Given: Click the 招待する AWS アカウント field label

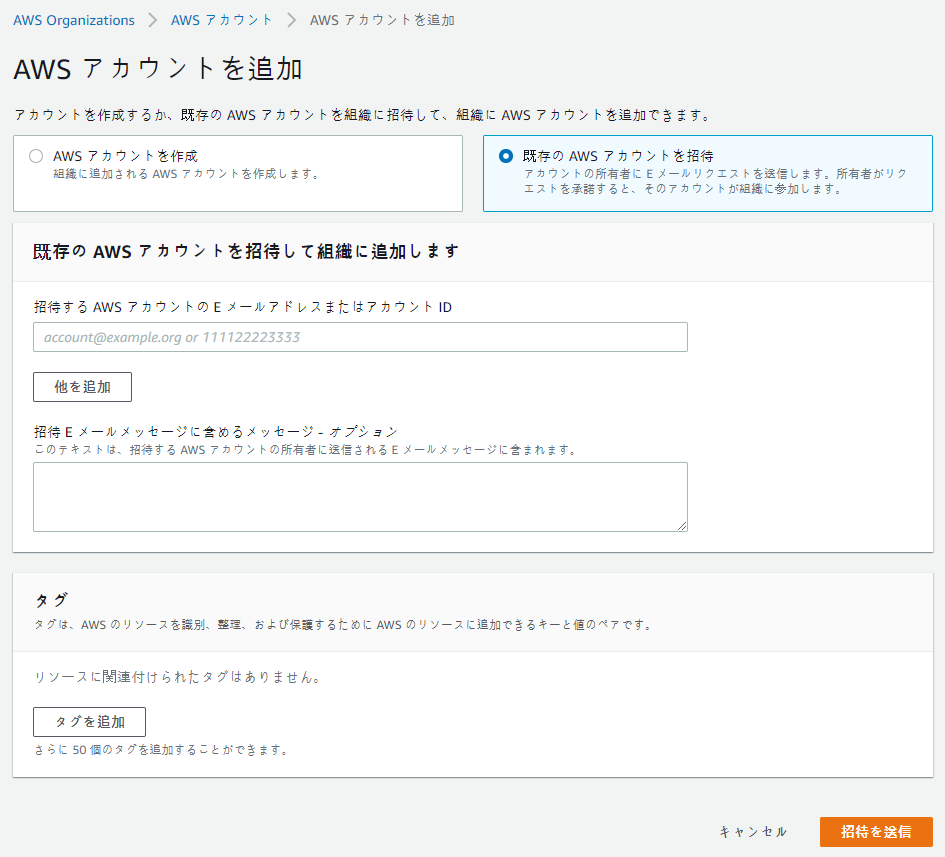Looking at the screenshot, I should [x=243, y=307].
